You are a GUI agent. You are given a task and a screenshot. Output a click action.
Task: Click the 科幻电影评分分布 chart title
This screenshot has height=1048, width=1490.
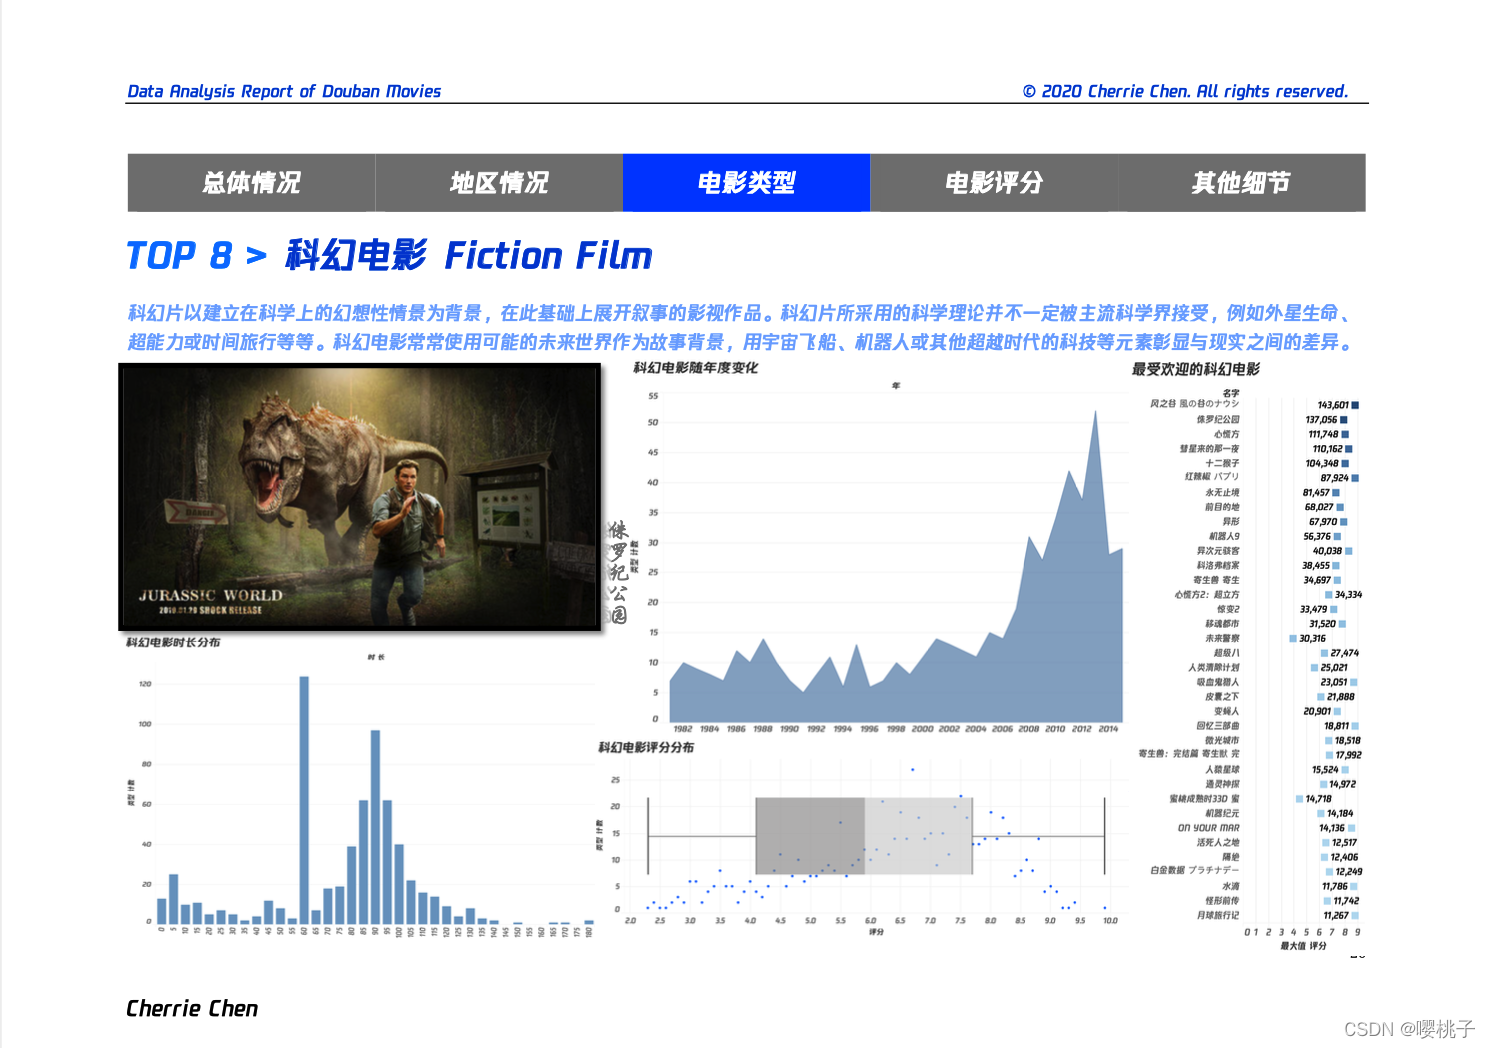(646, 747)
